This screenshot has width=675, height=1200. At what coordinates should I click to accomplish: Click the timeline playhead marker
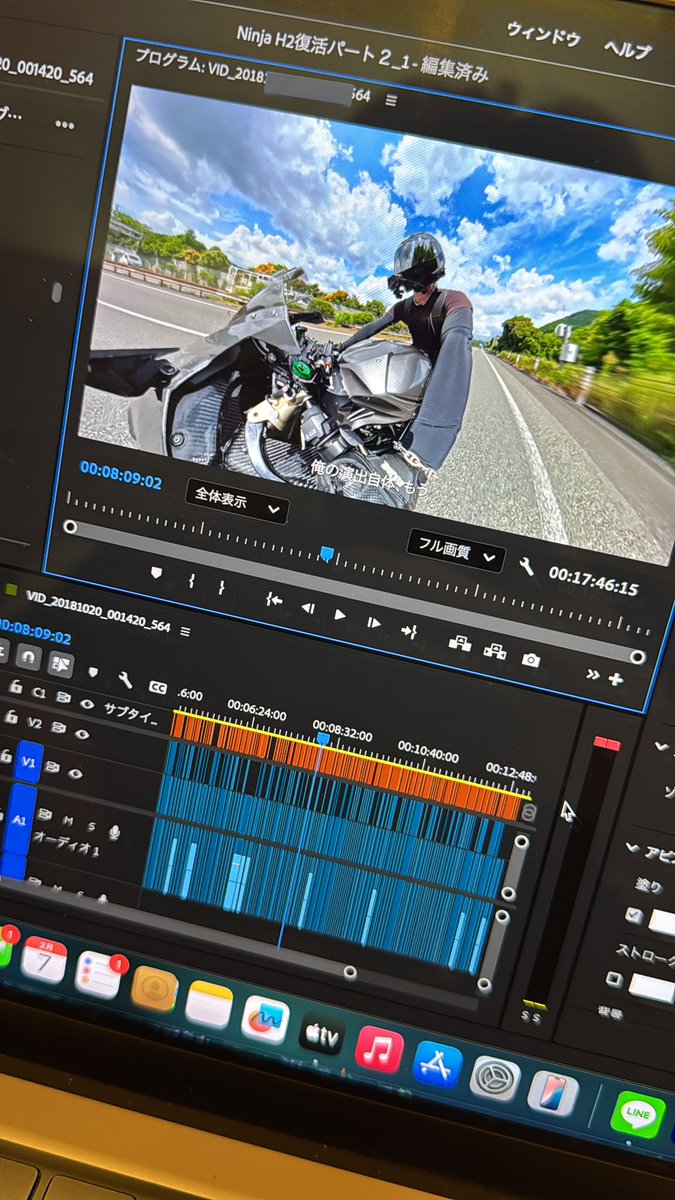[x=323, y=737]
